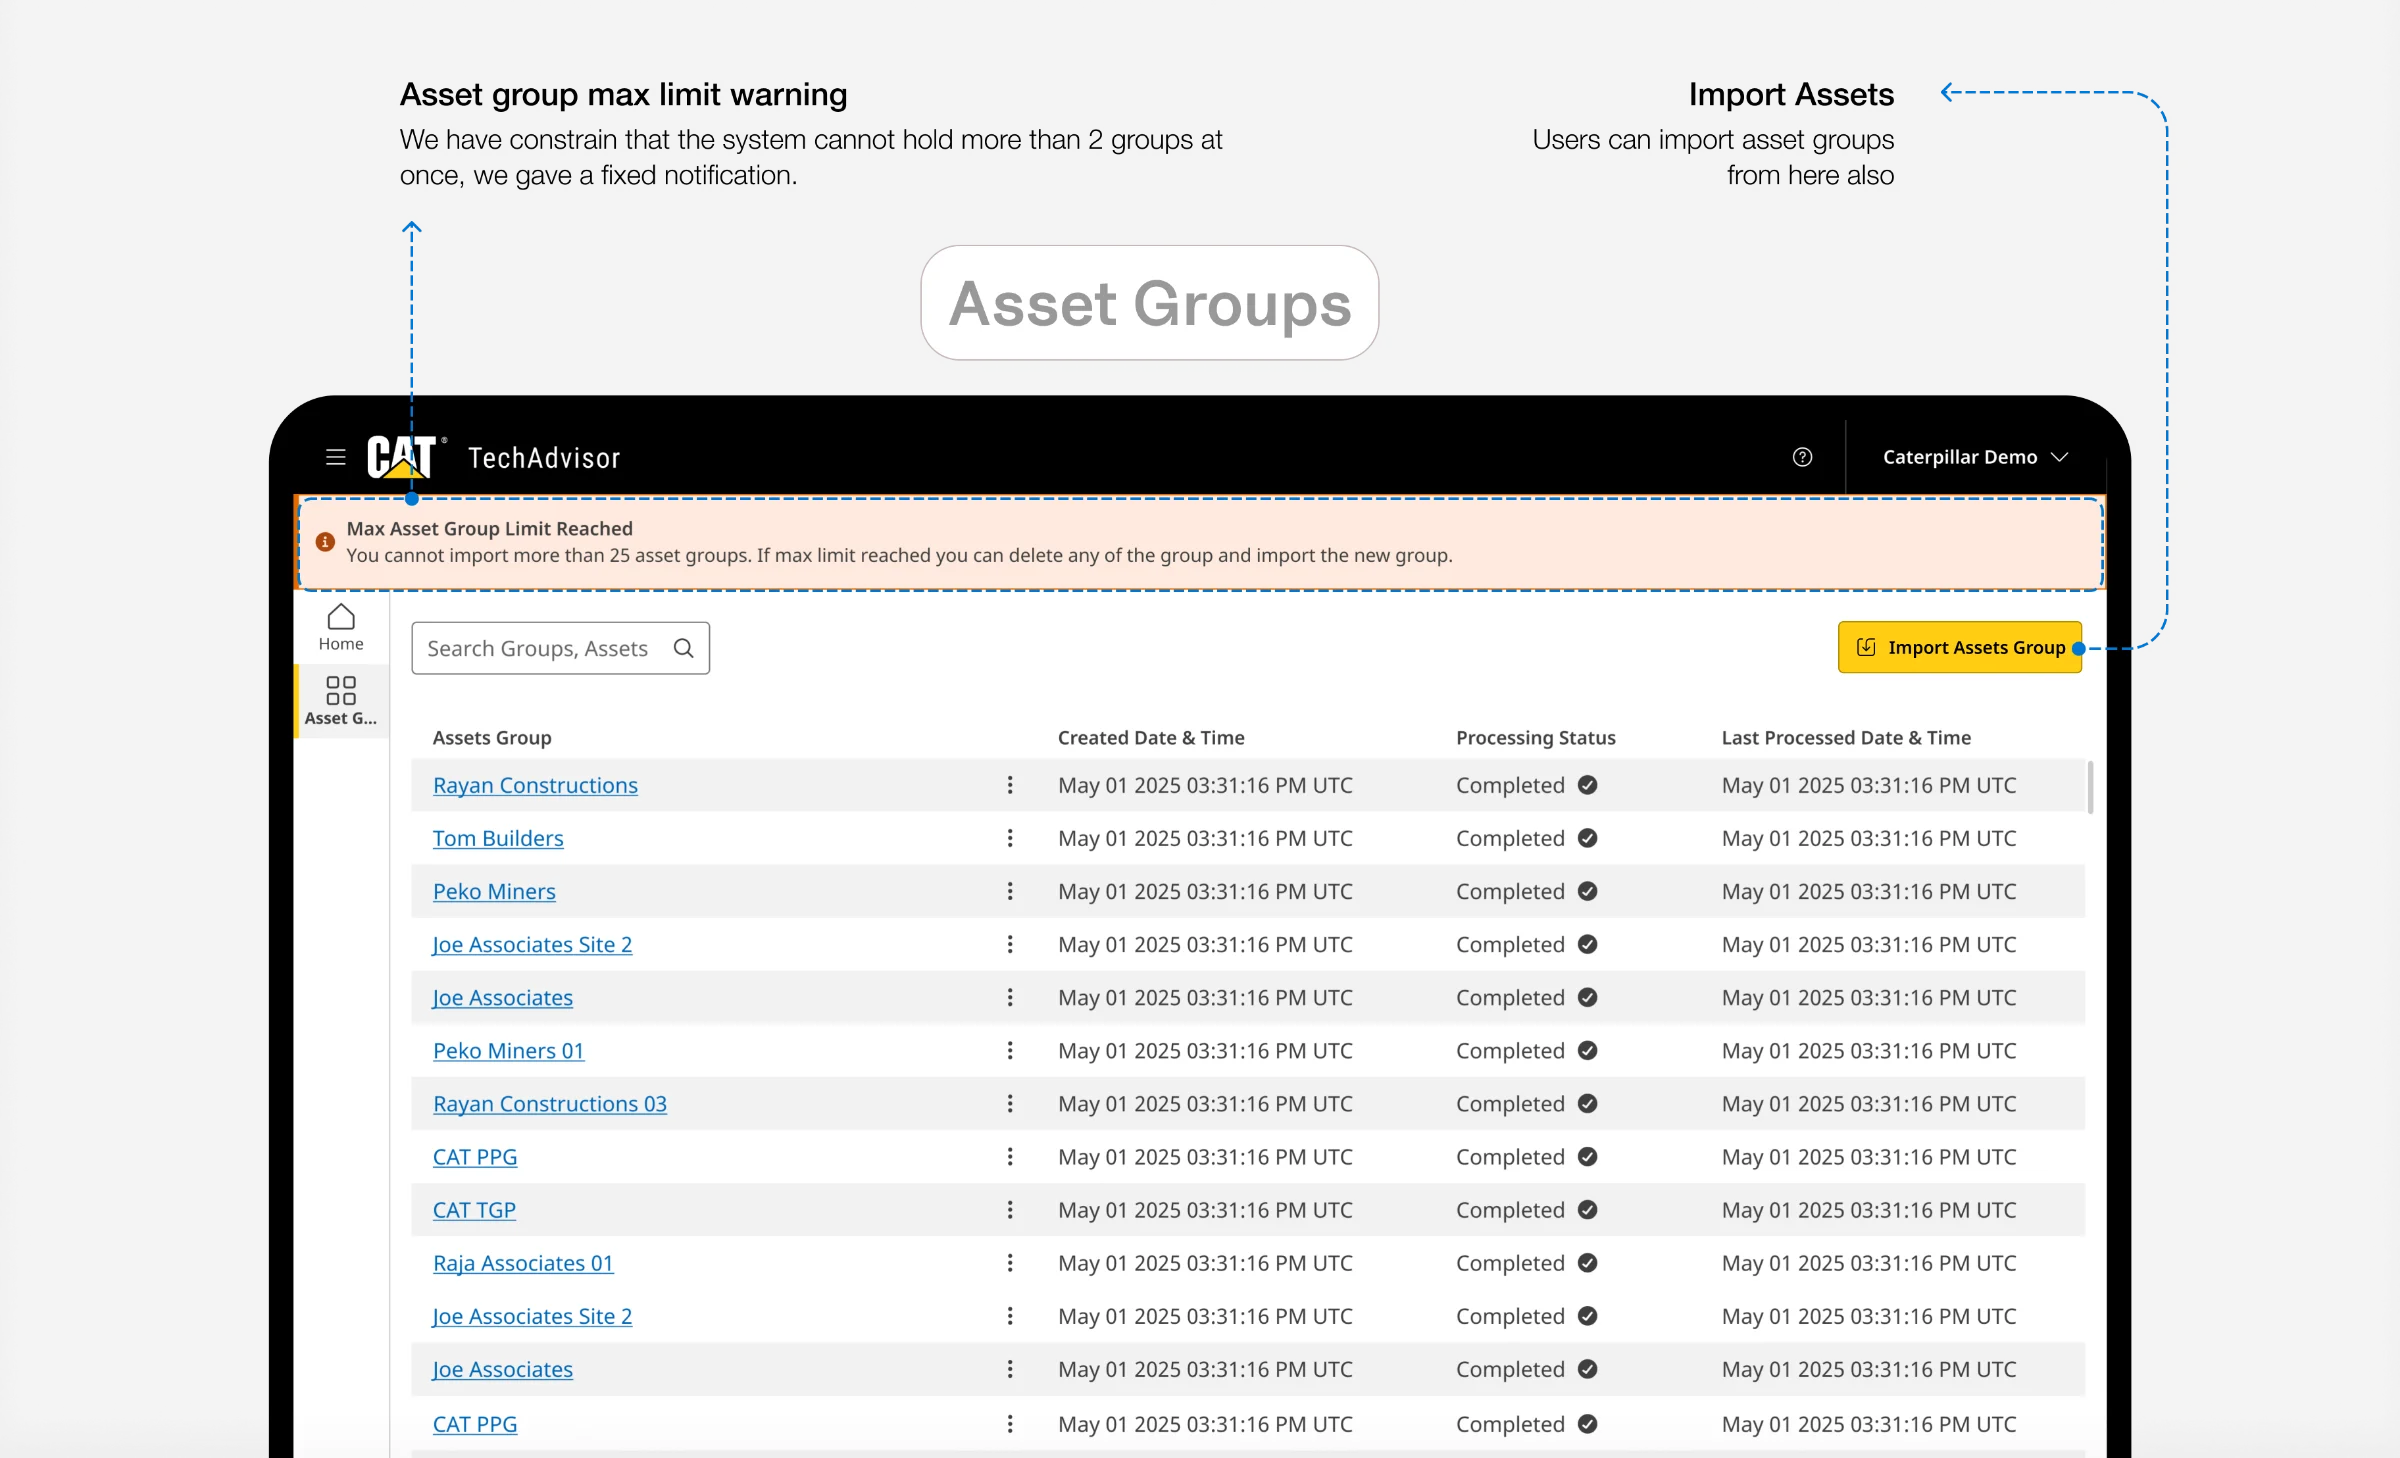Viewport: 2400px width, 1458px height.
Task: Open three-dot menu for CAT TGP
Action: (x=1010, y=1210)
